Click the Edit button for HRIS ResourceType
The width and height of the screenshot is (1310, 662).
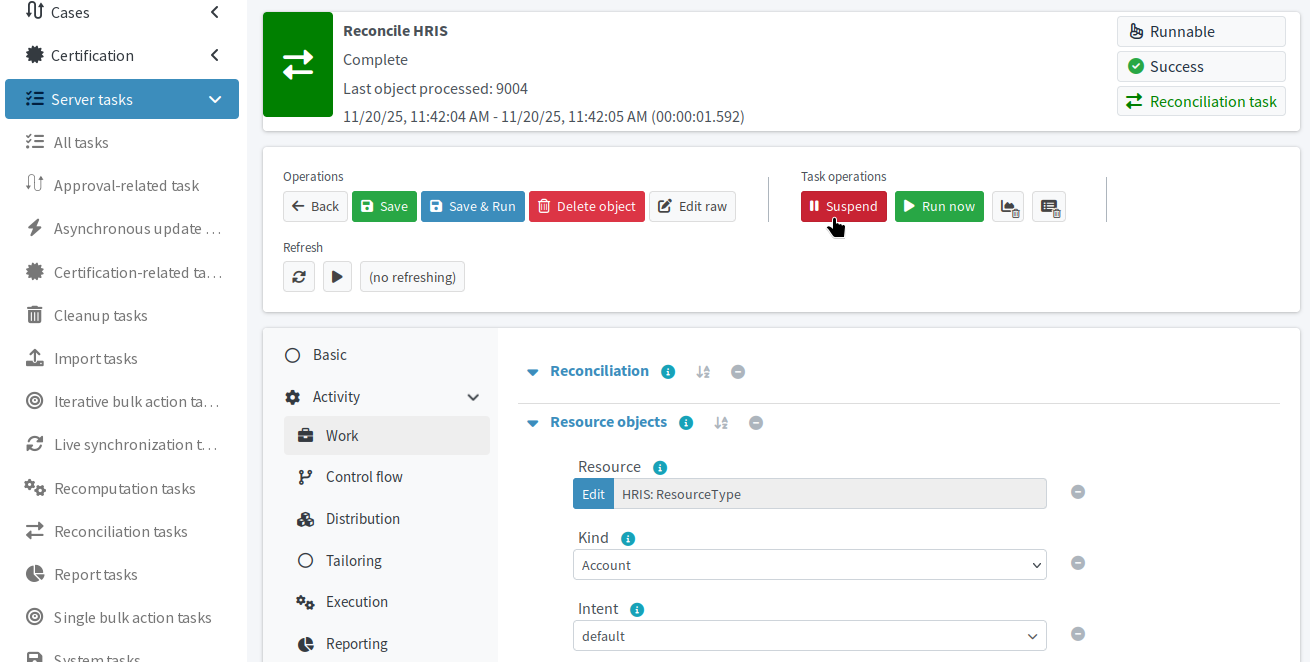[x=593, y=493]
